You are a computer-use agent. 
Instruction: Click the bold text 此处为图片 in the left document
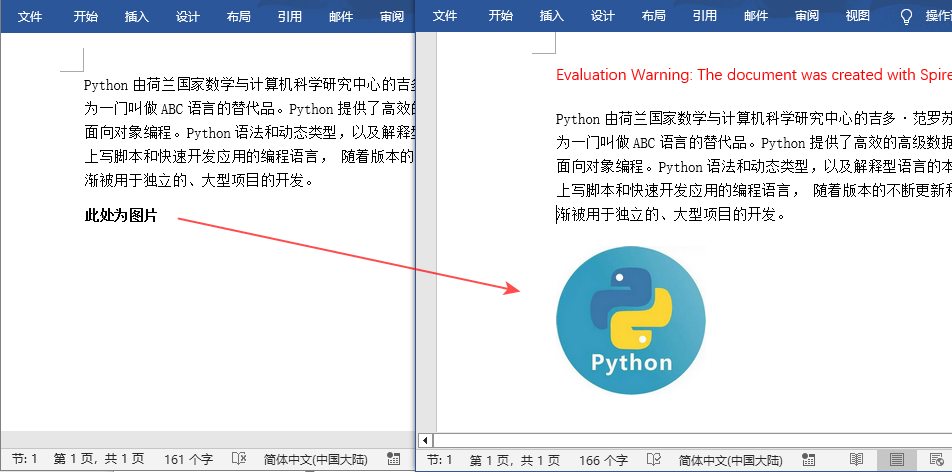120,216
